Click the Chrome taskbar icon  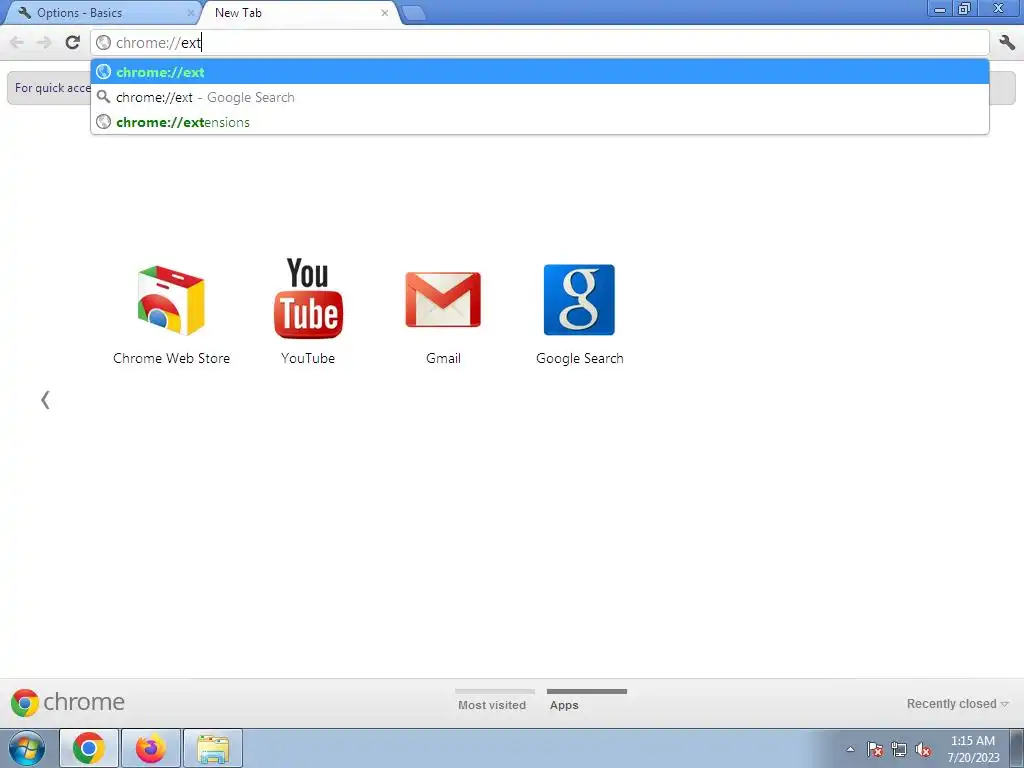click(x=89, y=748)
